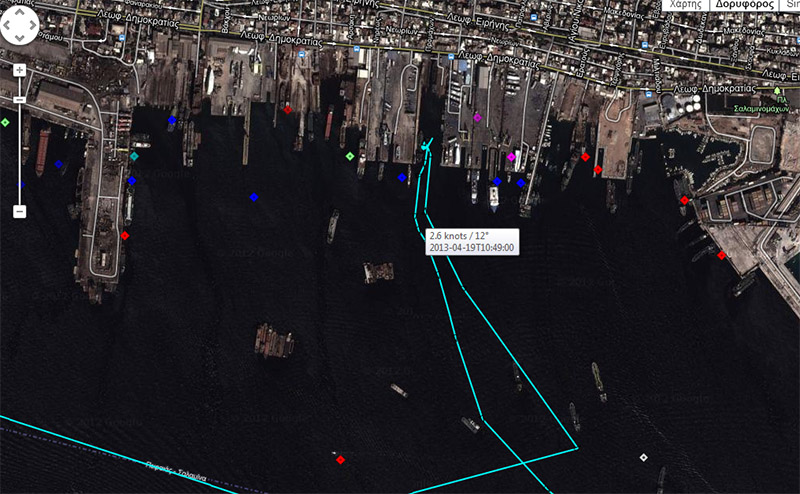Viewport: 800px width, 494px height.
Task: Click the 2.6 knots / 12° info tooltip
Action: [x=471, y=241]
